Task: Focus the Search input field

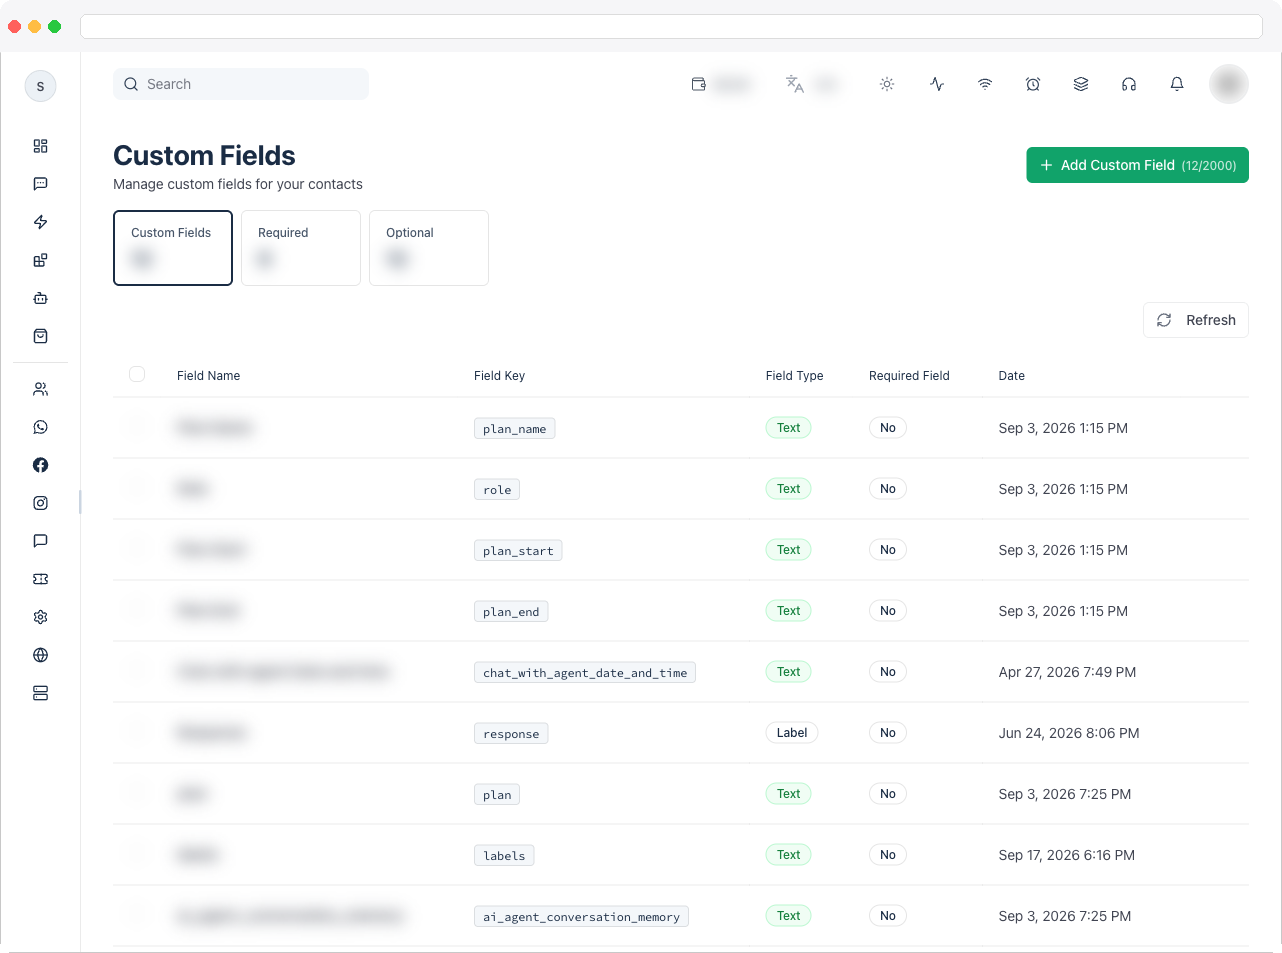Action: (x=241, y=84)
